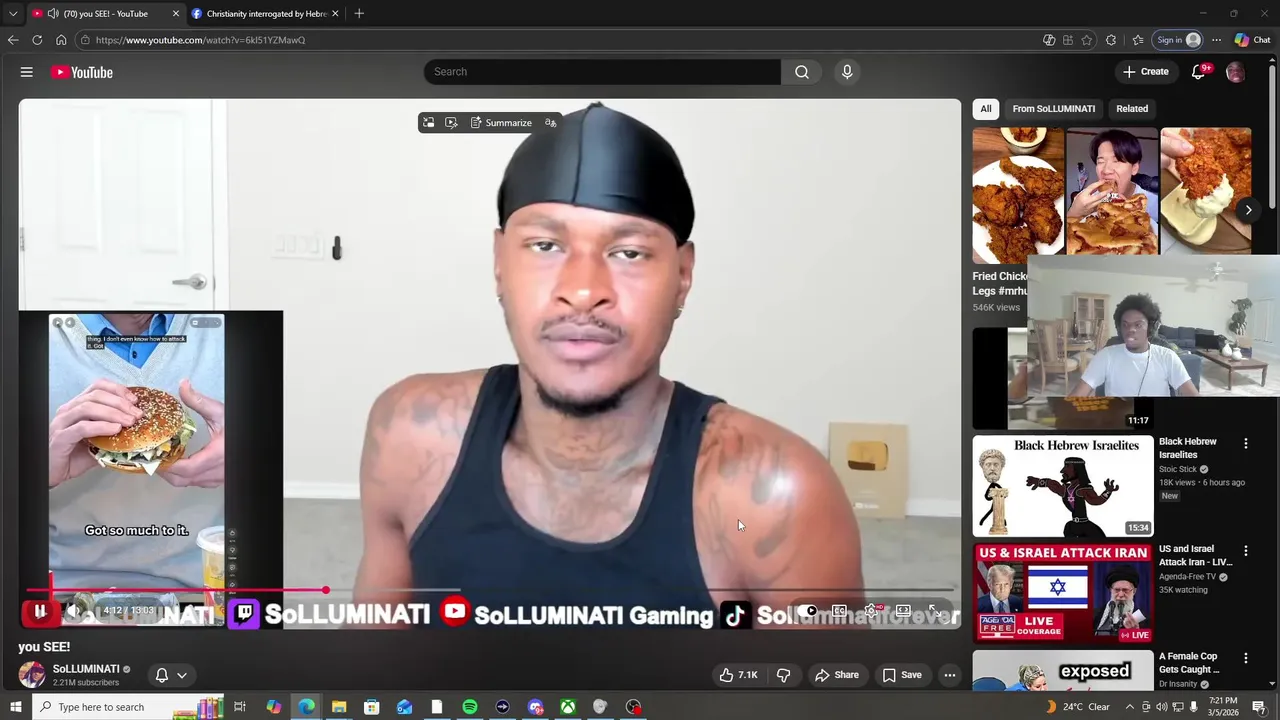Open the fried chicken Shorts thumbnail
Image resolution: width=1280 pixels, height=720 pixels.
point(1018,195)
